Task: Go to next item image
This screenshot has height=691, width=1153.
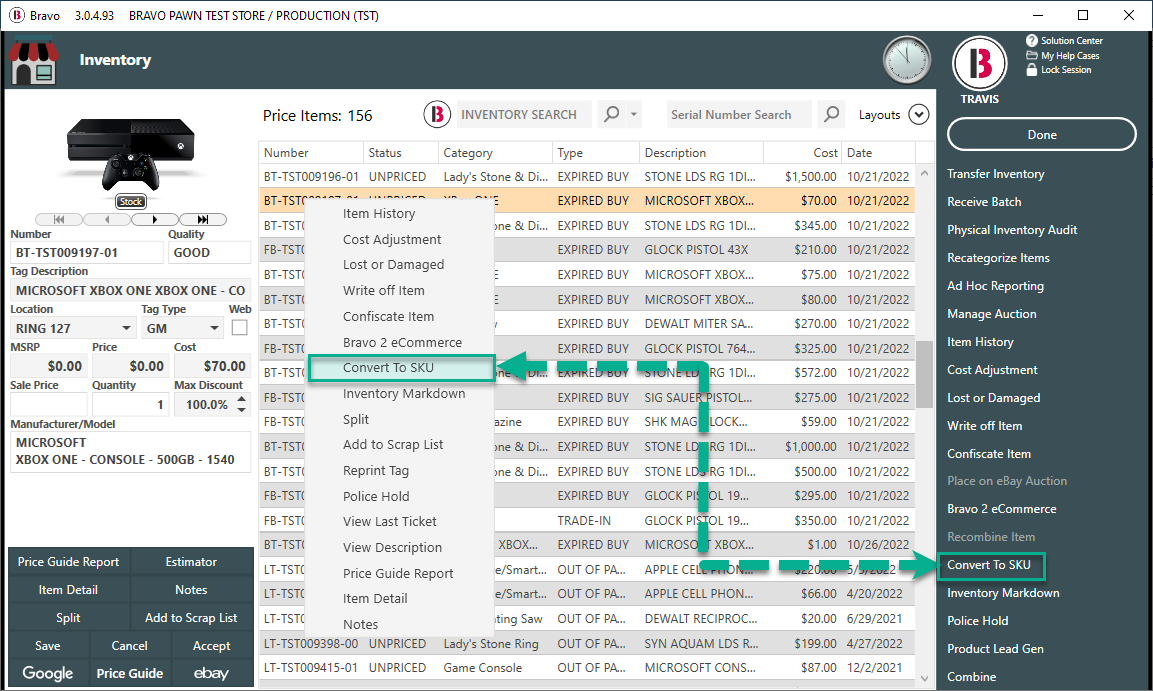Action: point(154,220)
